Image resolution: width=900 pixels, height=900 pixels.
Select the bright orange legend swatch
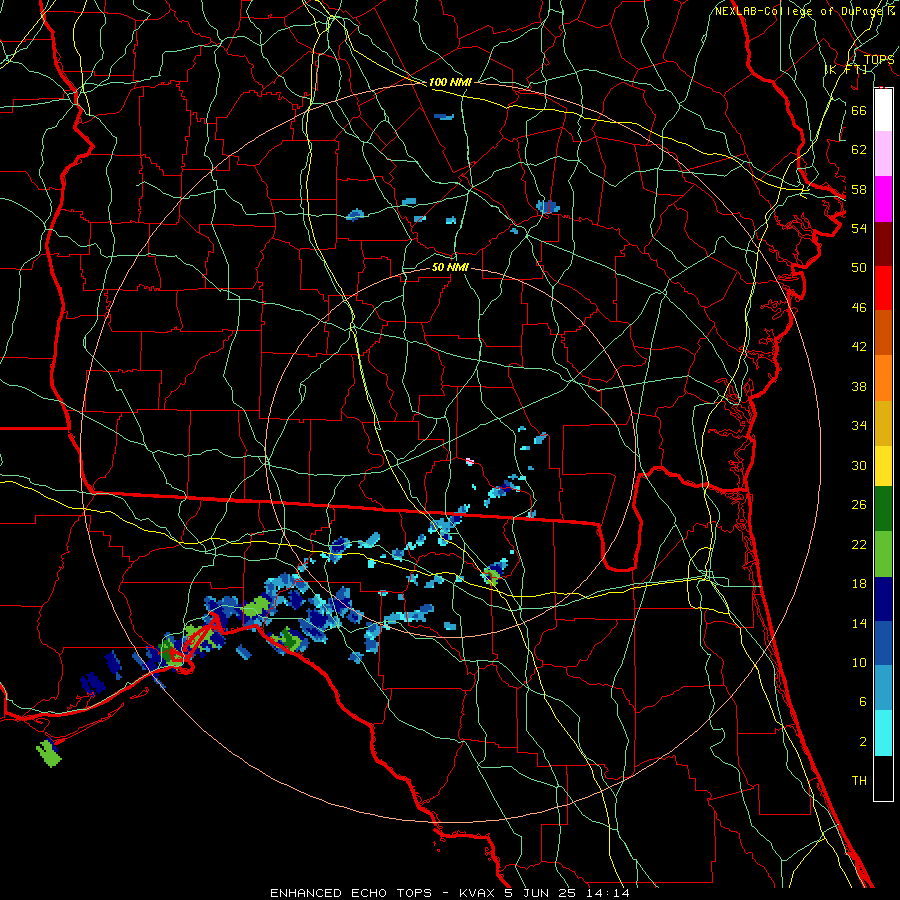pos(883,377)
